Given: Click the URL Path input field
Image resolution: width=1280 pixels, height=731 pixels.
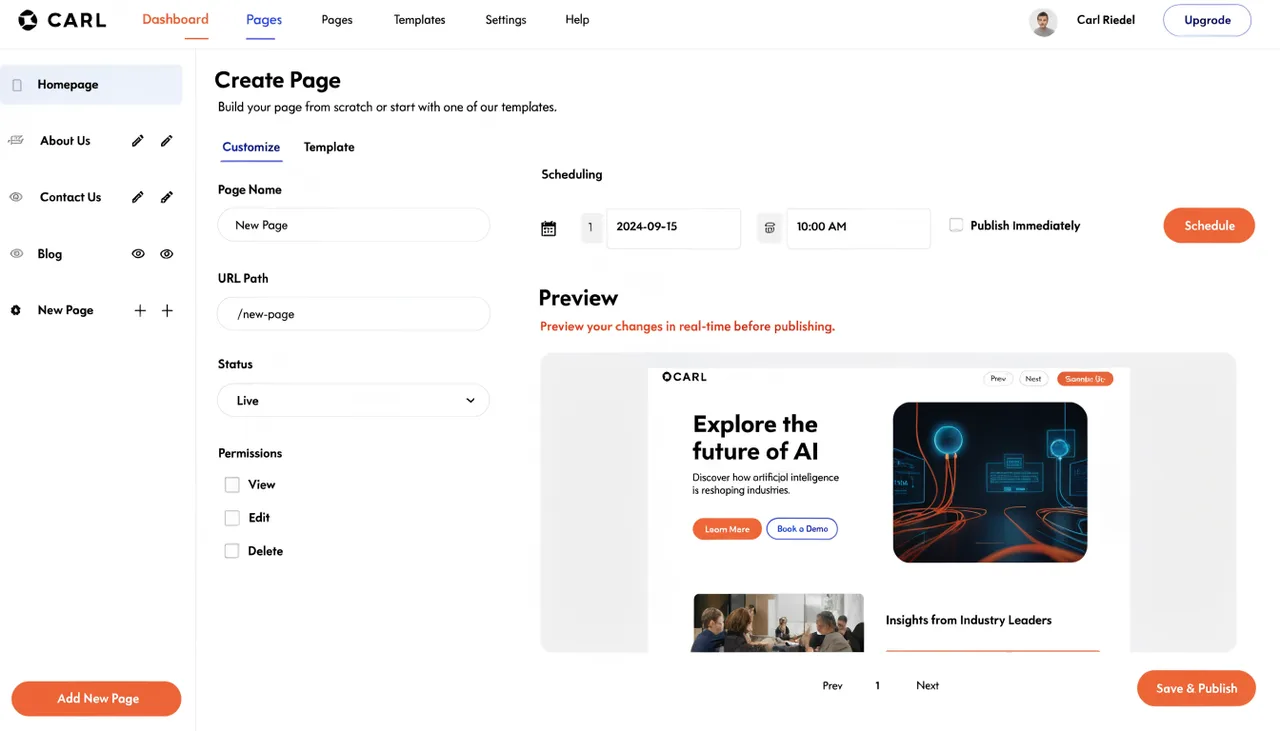Looking at the screenshot, I should click(354, 314).
